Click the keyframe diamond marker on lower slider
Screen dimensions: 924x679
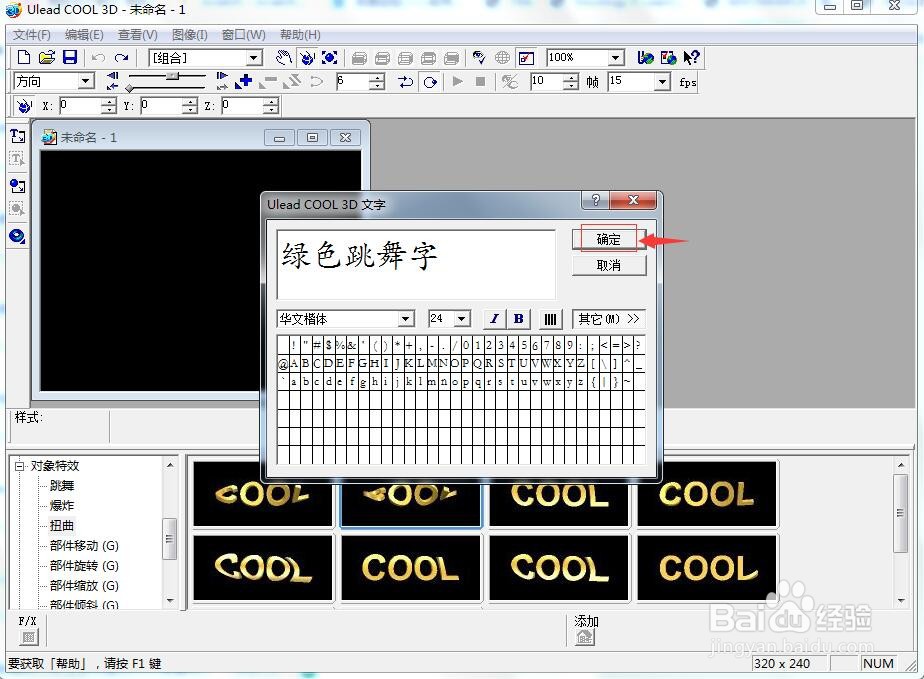click(x=128, y=88)
